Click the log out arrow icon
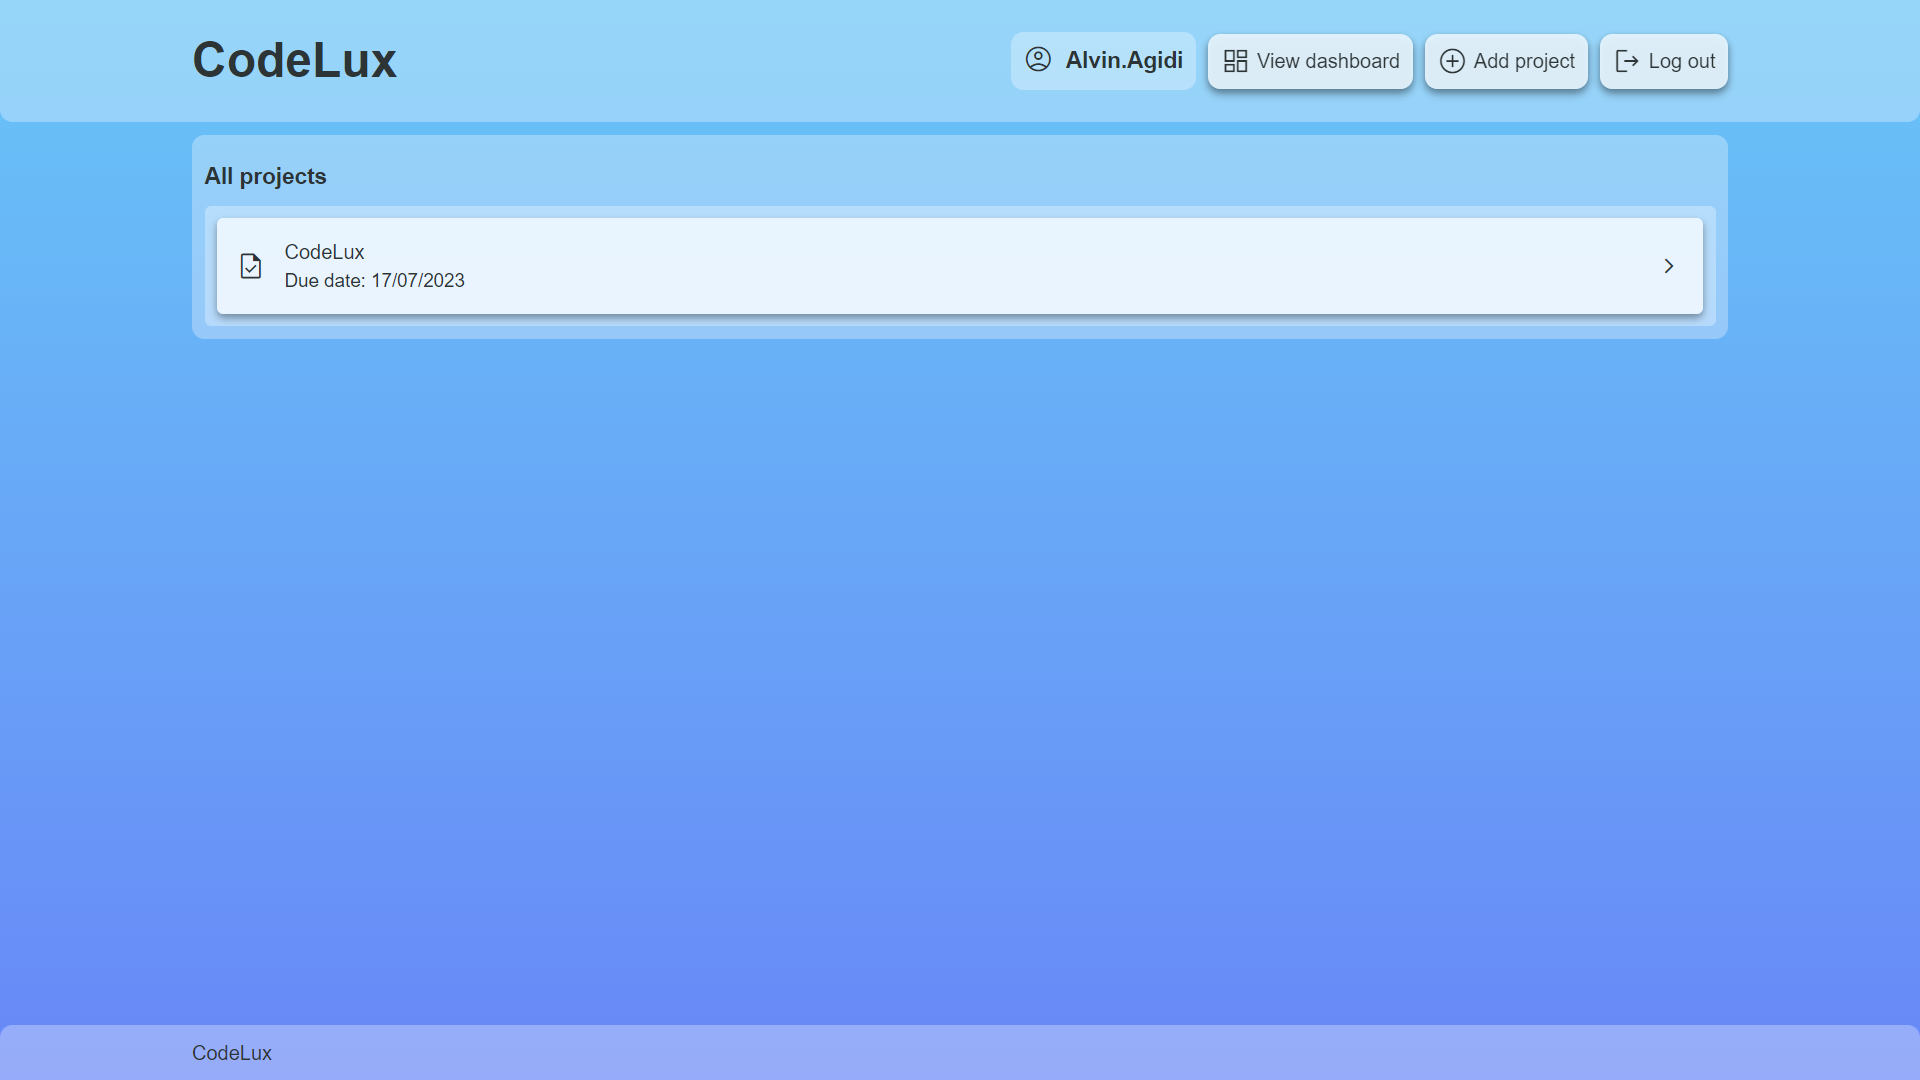This screenshot has width=1920, height=1080. (x=1627, y=61)
